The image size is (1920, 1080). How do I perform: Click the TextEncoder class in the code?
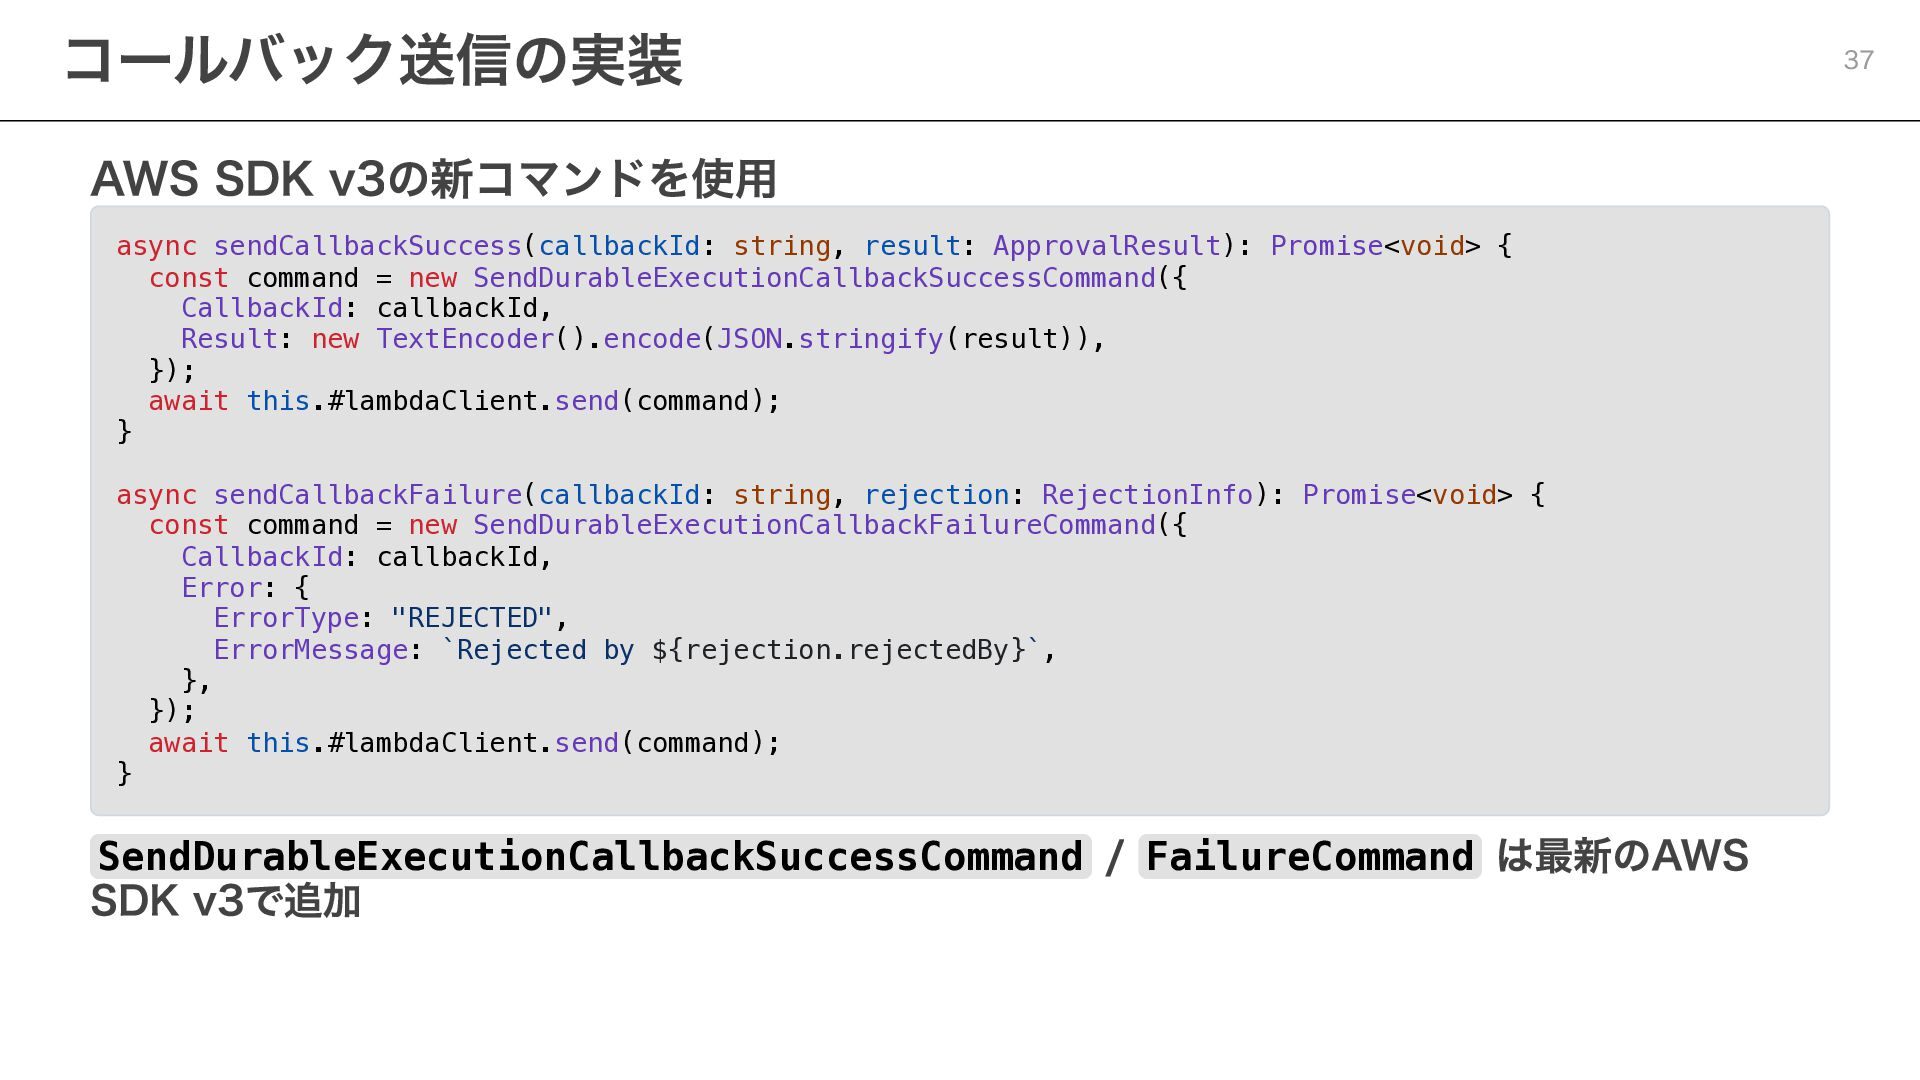[x=465, y=340]
